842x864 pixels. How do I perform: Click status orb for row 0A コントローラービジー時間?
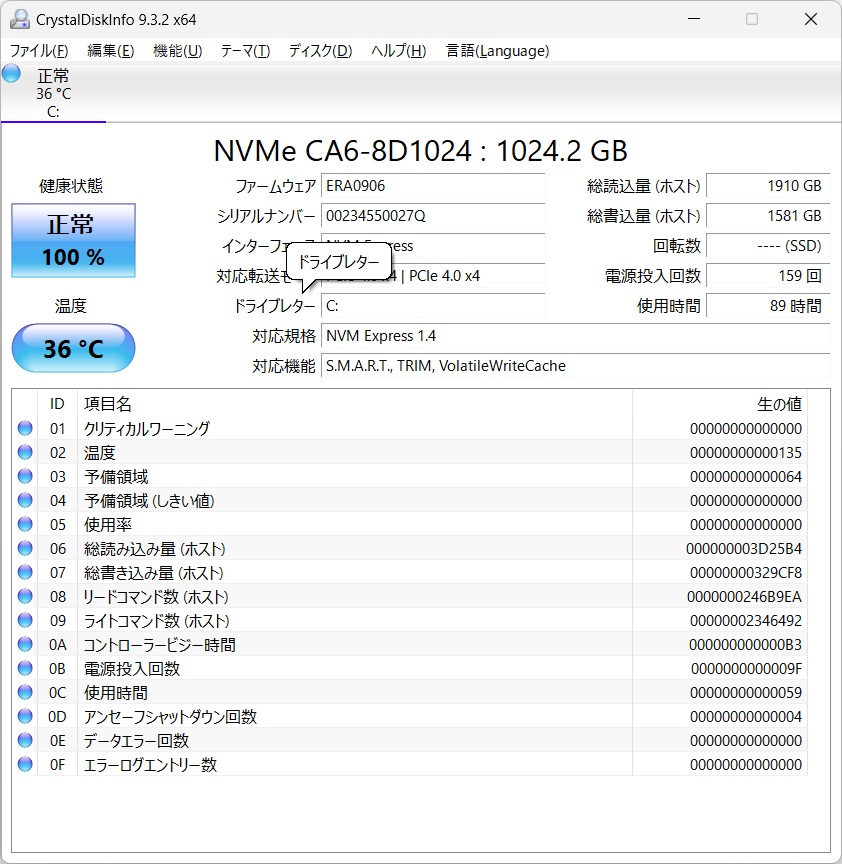[25, 644]
